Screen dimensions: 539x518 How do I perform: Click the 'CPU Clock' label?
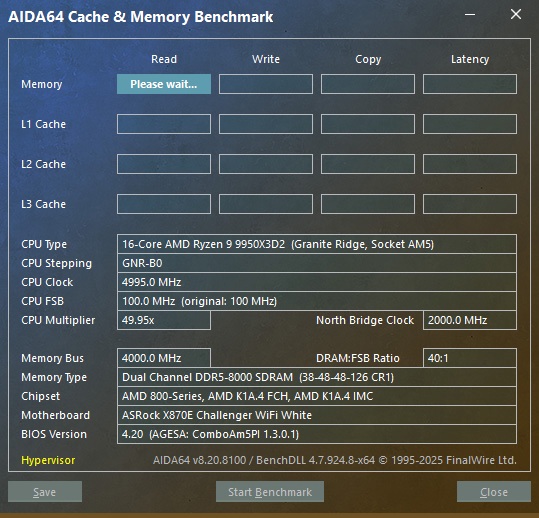(x=47, y=282)
